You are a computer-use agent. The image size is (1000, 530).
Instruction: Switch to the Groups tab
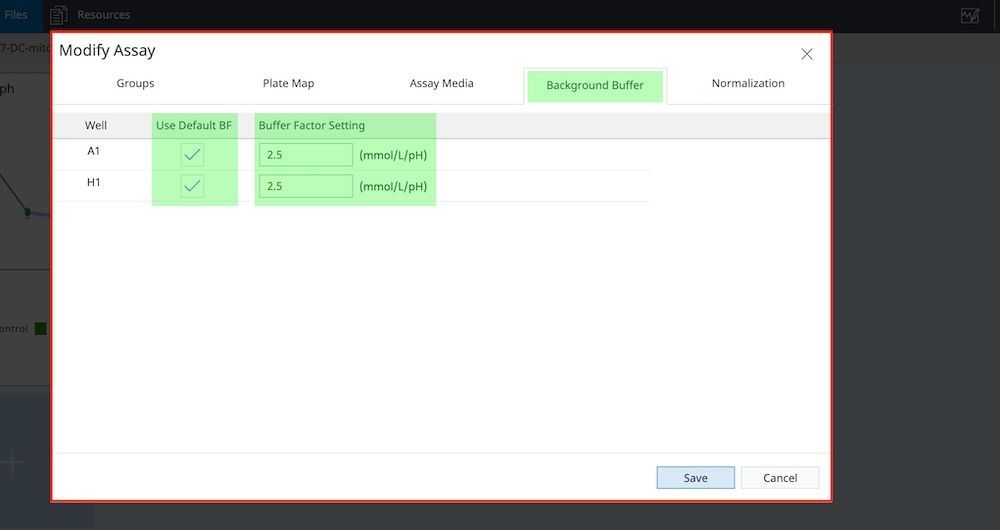tap(135, 84)
